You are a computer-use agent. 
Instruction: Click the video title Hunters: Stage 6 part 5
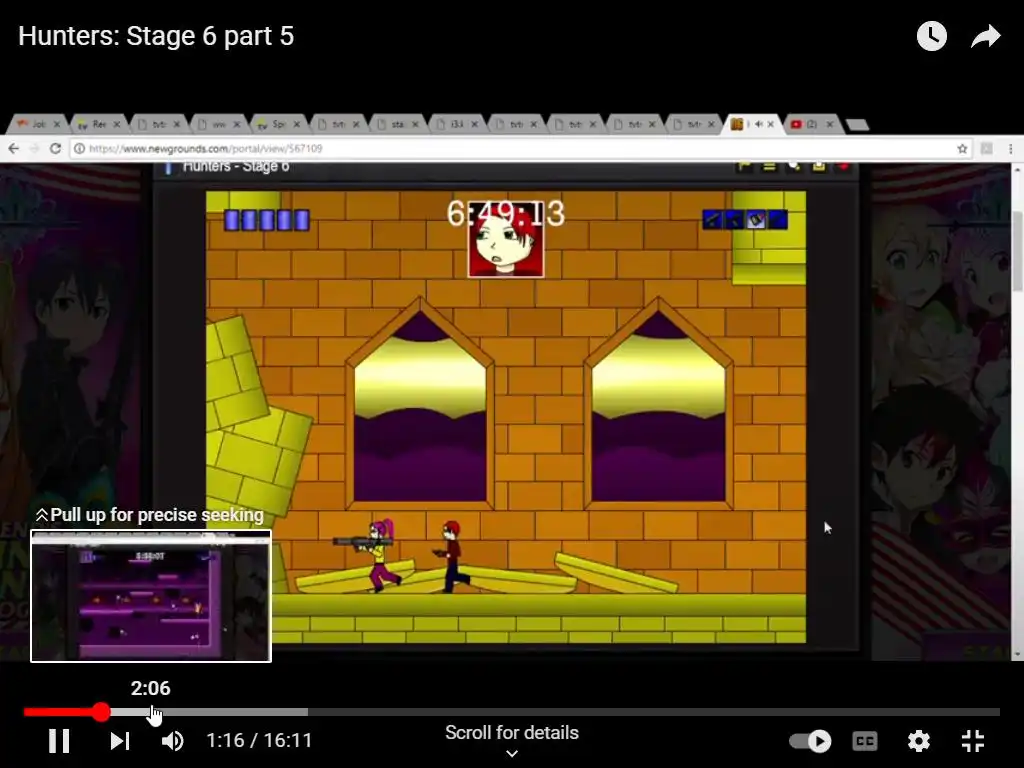coord(156,36)
